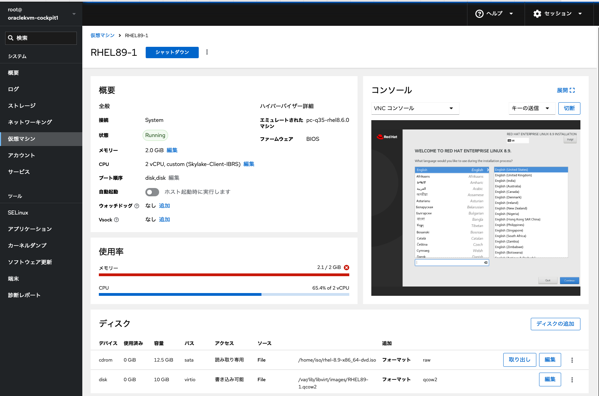Viewport: 599px width, 396px height.
Task: Click the 展開 expand console link
Action: click(566, 91)
